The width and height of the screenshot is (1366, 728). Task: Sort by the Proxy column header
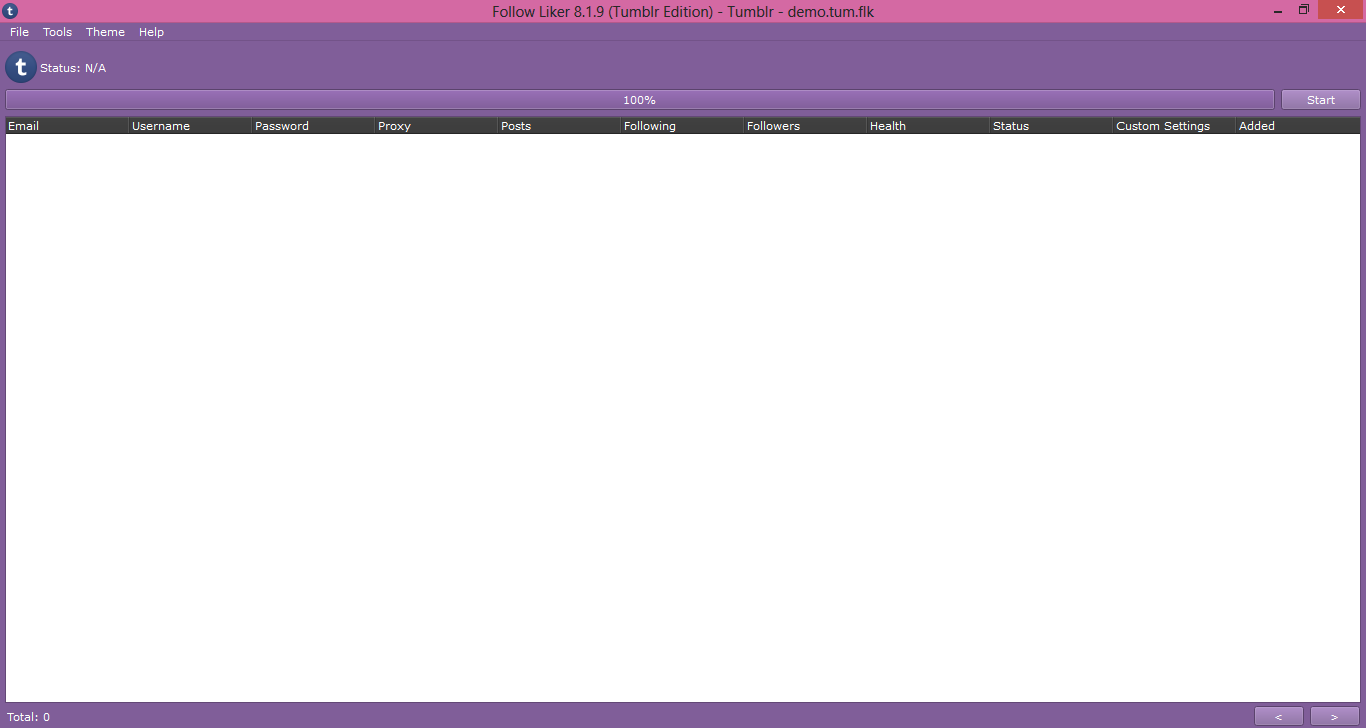[436, 126]
